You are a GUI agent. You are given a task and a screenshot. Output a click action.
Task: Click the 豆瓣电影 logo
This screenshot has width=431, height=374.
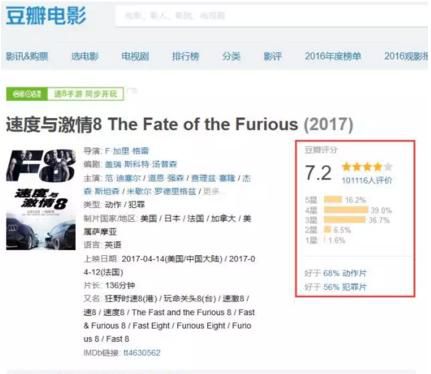46,16
